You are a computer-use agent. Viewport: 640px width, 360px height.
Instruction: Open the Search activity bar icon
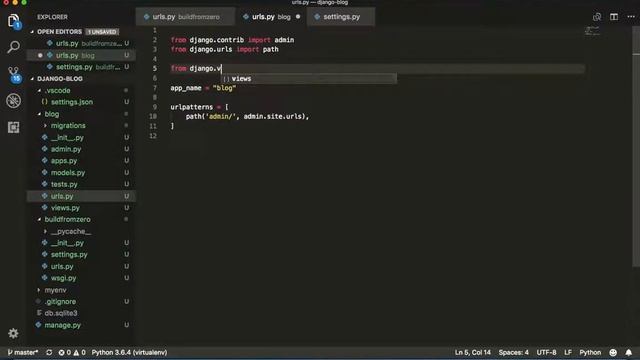13,47
